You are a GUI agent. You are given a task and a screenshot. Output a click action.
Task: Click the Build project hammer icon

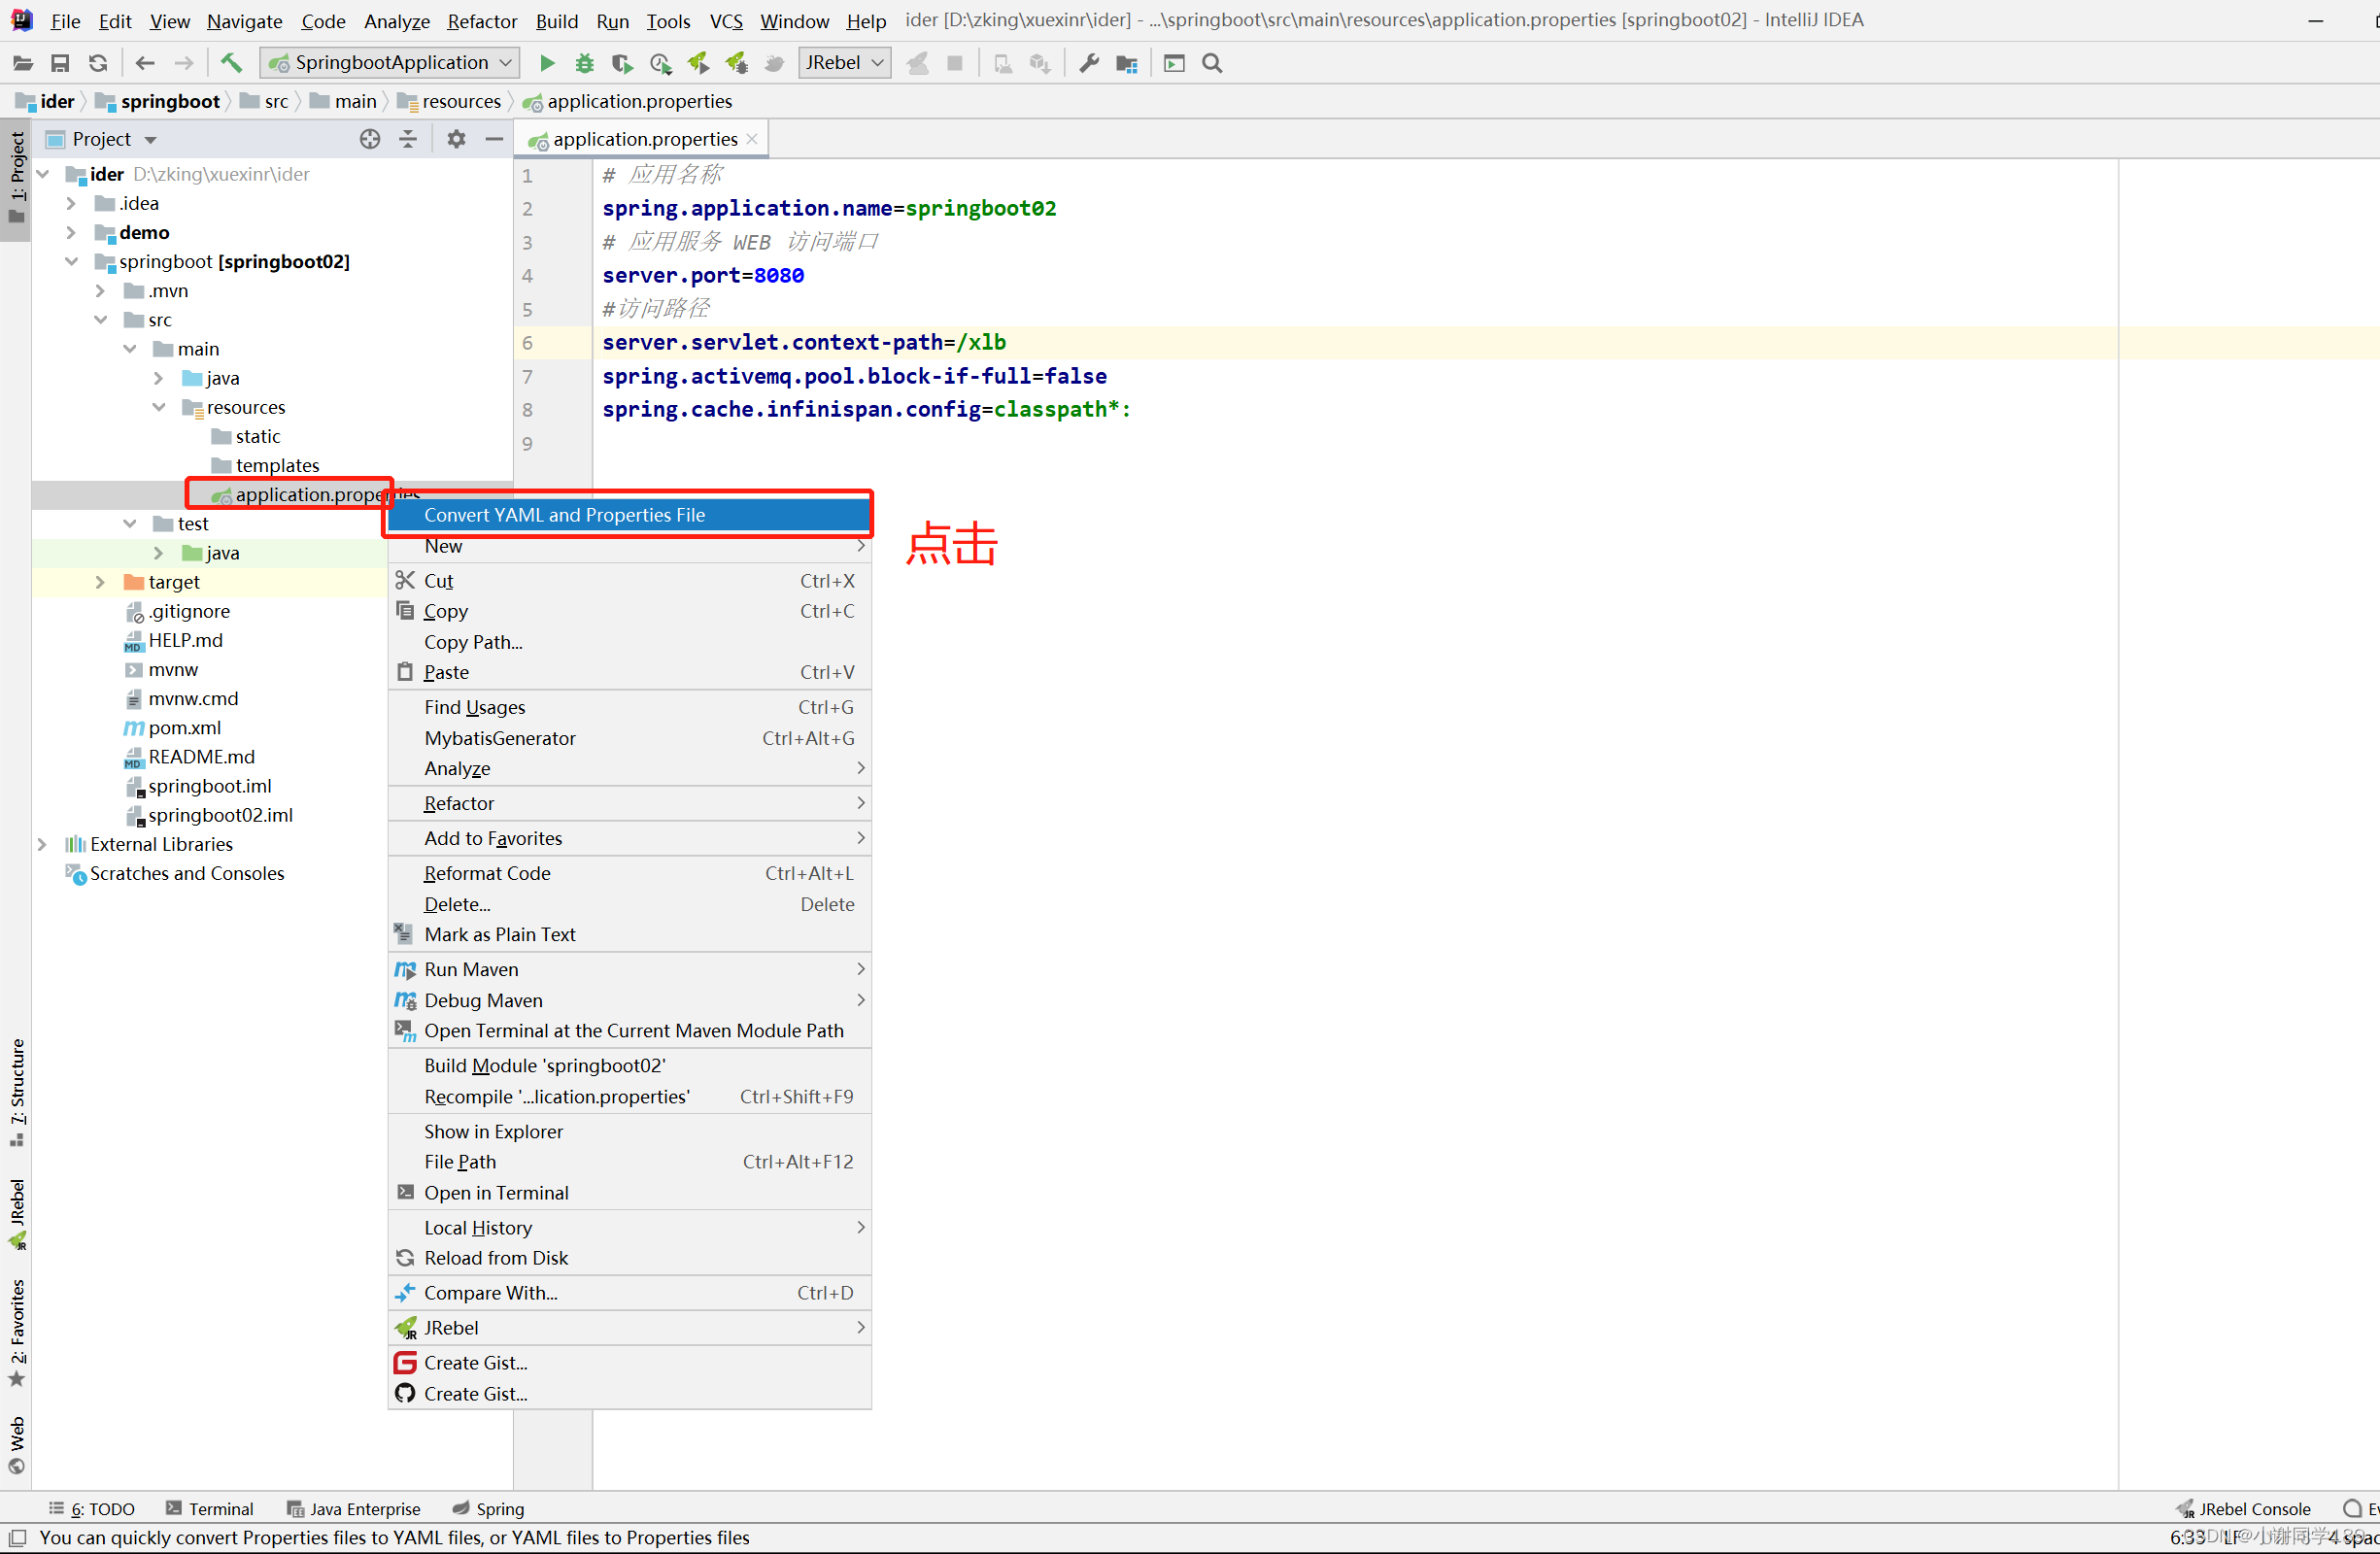(x=231, y=63)
